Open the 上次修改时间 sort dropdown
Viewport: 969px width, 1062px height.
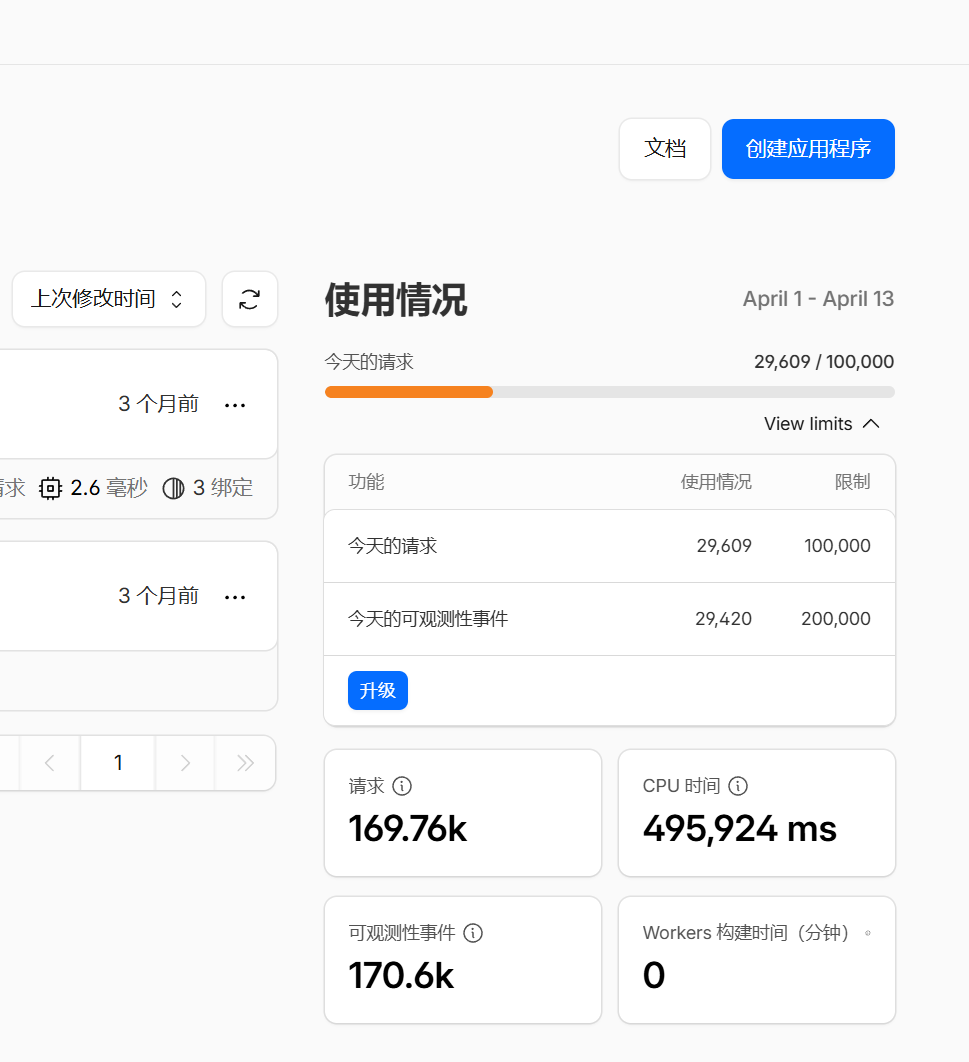(109, 299)
